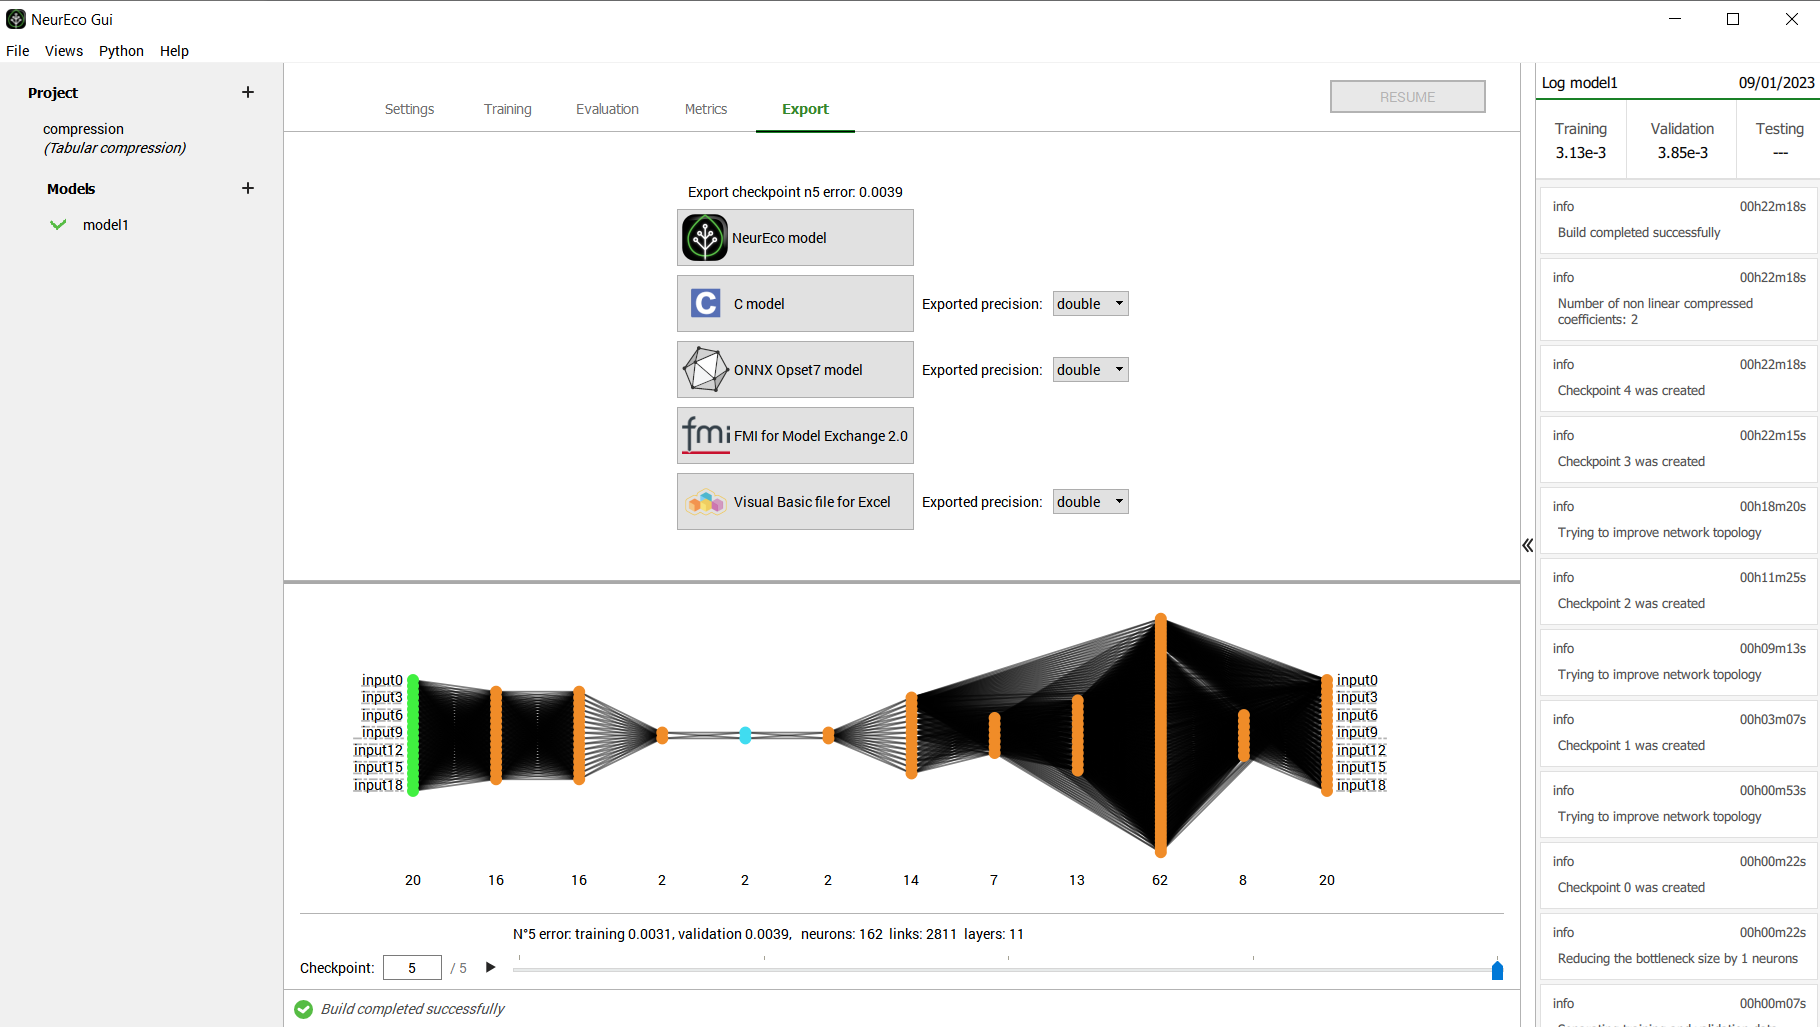Image resolution: width=1820 pixels, height=1027 pixels.
Task: Click the ONNX polyhedron logo icon
Action: tap(705, 370)
